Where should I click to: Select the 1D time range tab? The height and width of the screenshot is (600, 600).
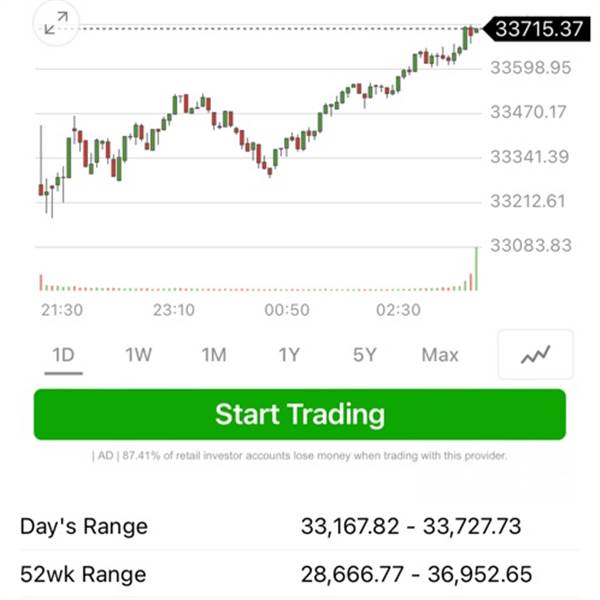click(x=64, y=355)
